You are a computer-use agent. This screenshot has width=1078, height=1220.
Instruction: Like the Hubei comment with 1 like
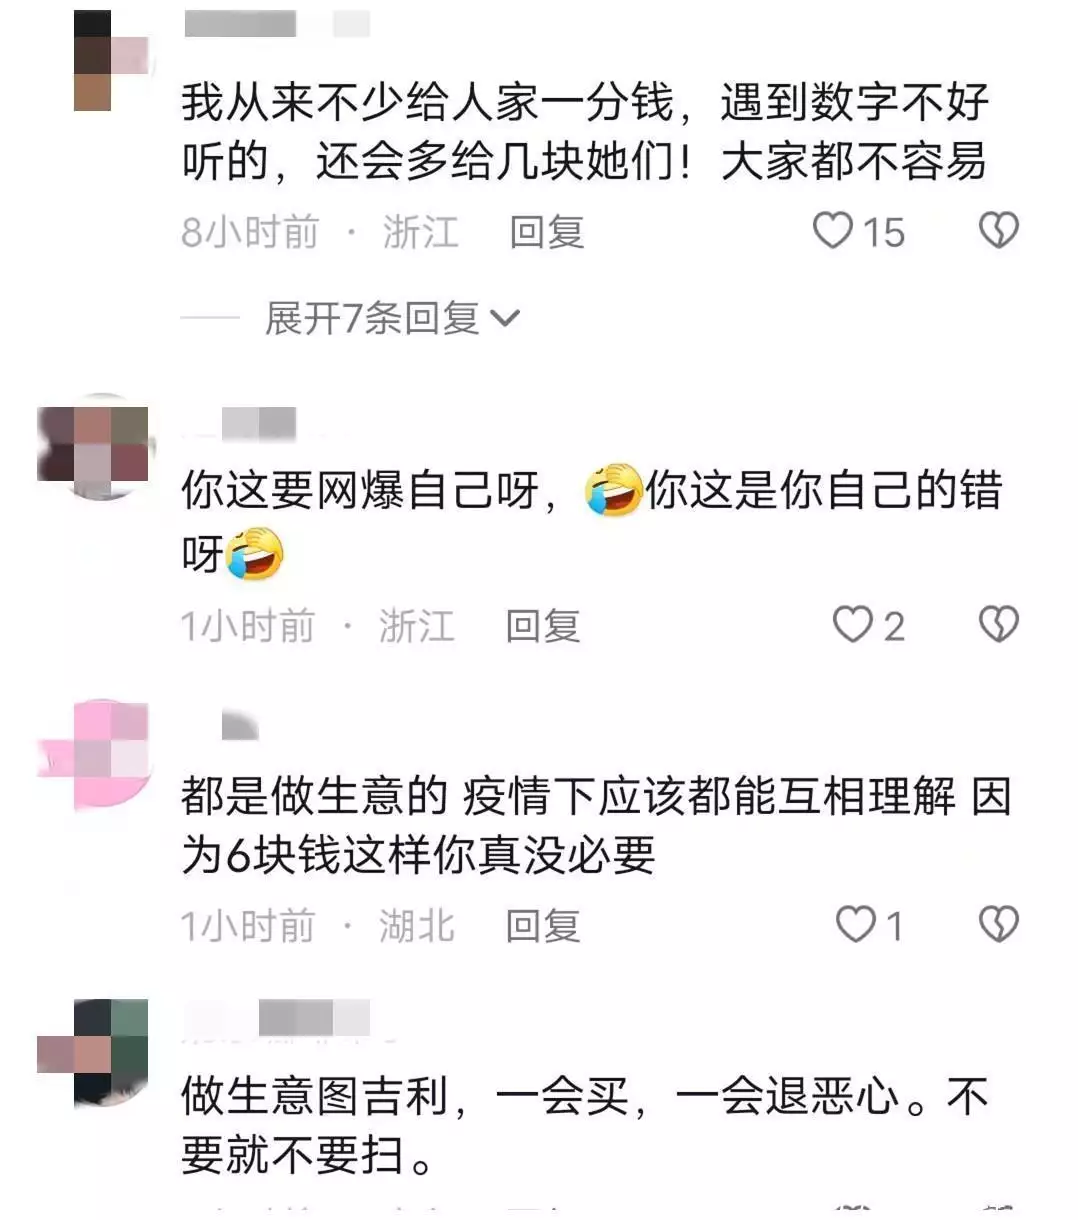click(855, 924)
